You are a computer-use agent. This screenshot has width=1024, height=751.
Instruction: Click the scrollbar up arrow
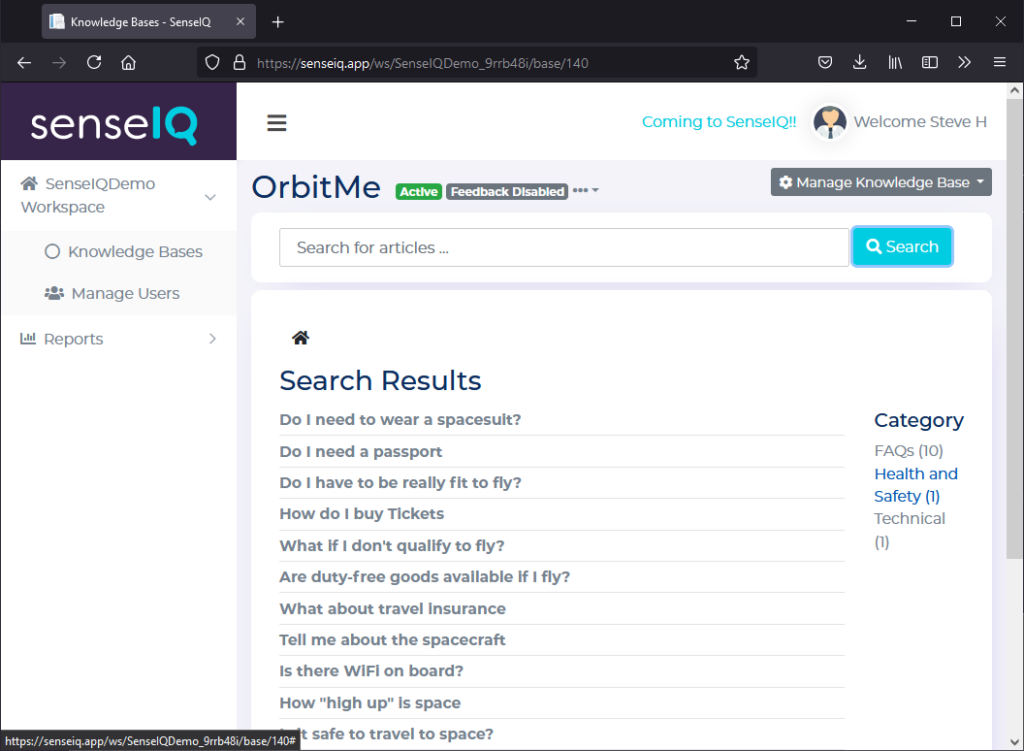point(1014,91)
